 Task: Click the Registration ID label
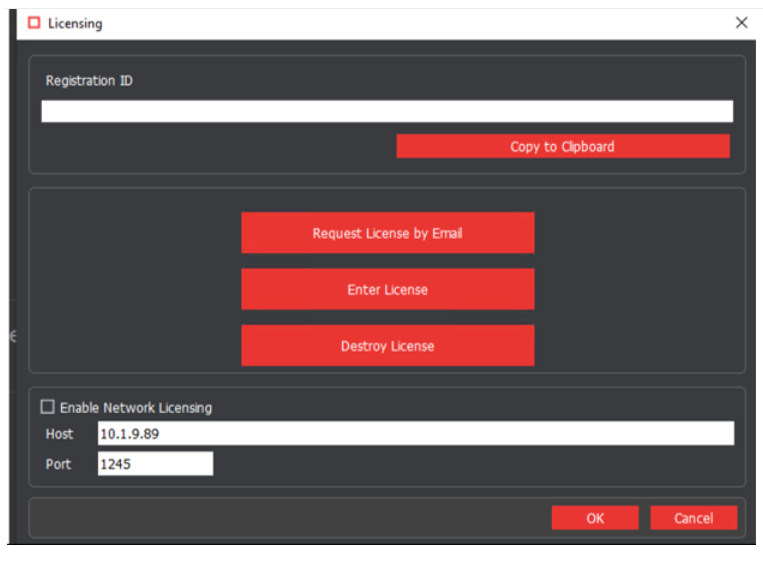89,81
